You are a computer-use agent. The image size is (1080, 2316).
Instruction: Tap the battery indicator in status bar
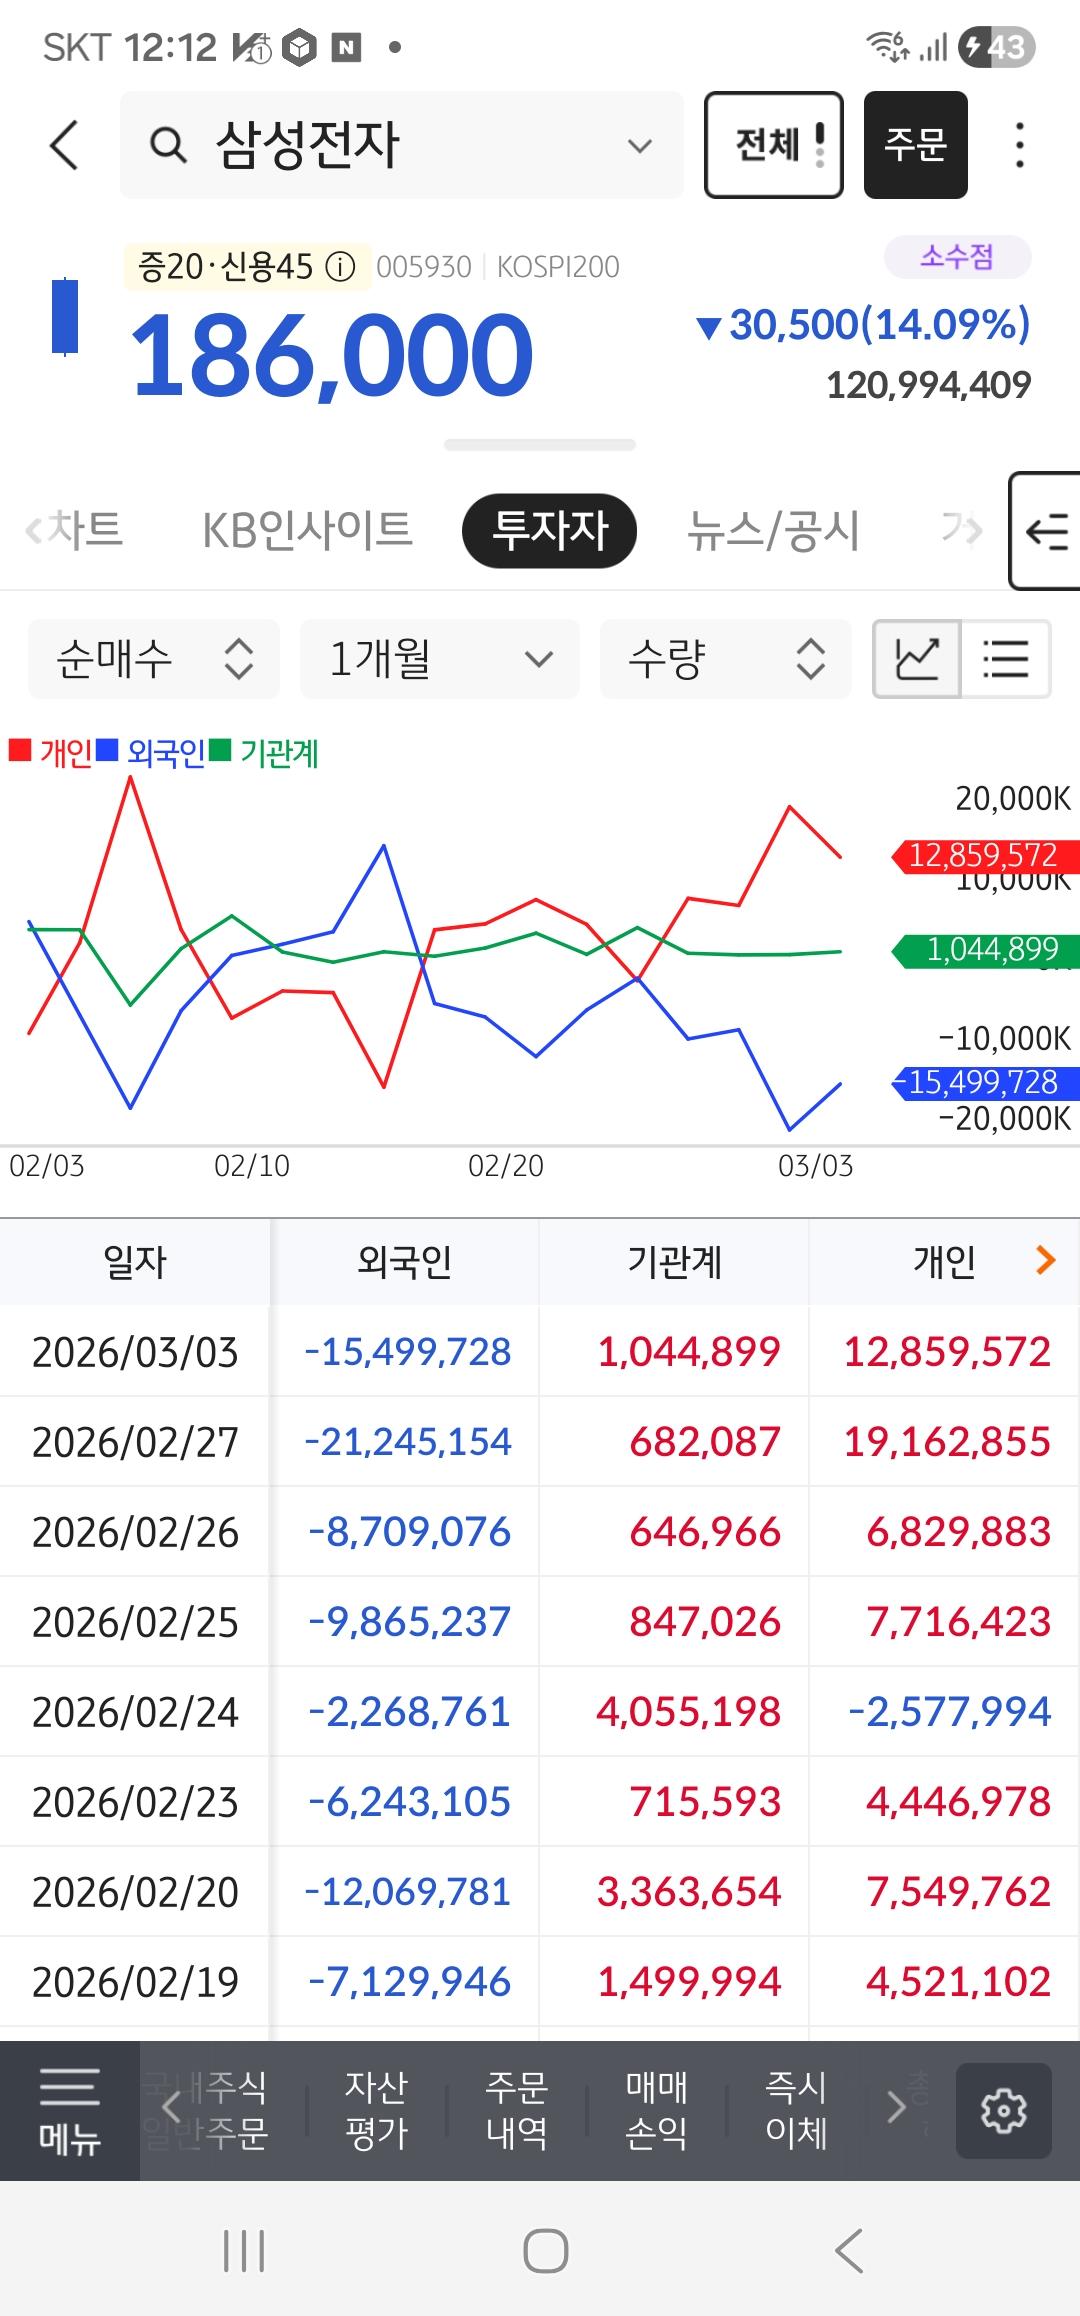996,47
